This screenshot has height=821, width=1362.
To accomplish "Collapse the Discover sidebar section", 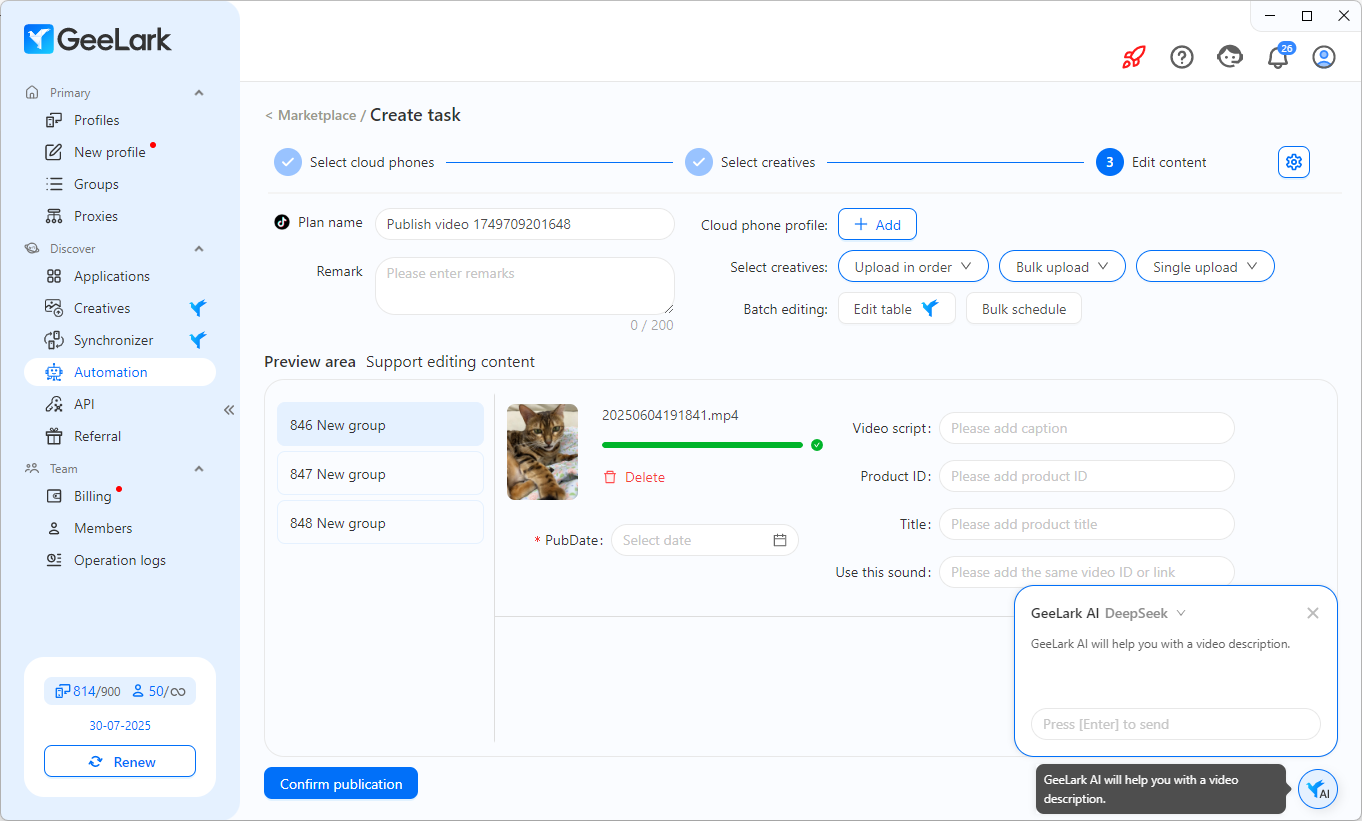I will click(x=199, y=249).
